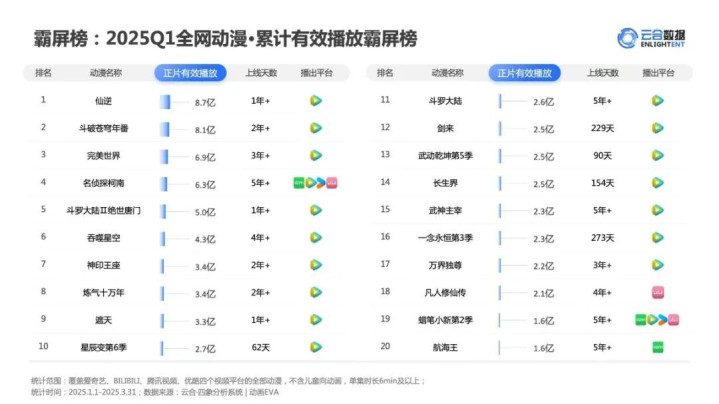Click the Tencent Video icon for 星辰变第6季
The width and height of the screenshot is (719, 404).
(315, 347)
